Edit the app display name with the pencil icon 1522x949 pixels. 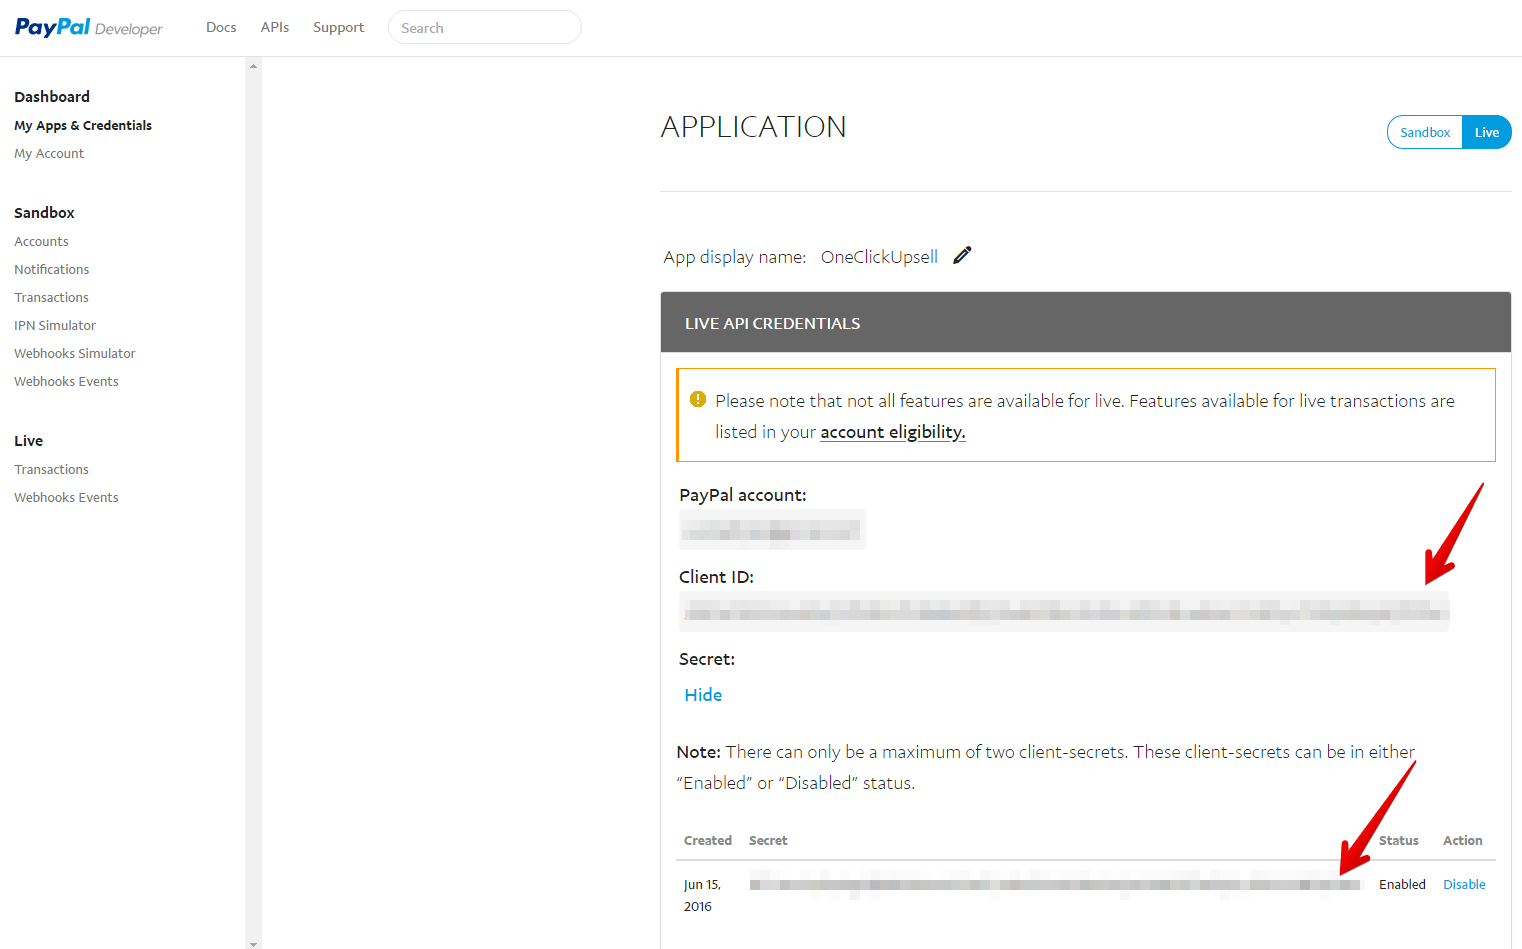(x=962, y=255)
